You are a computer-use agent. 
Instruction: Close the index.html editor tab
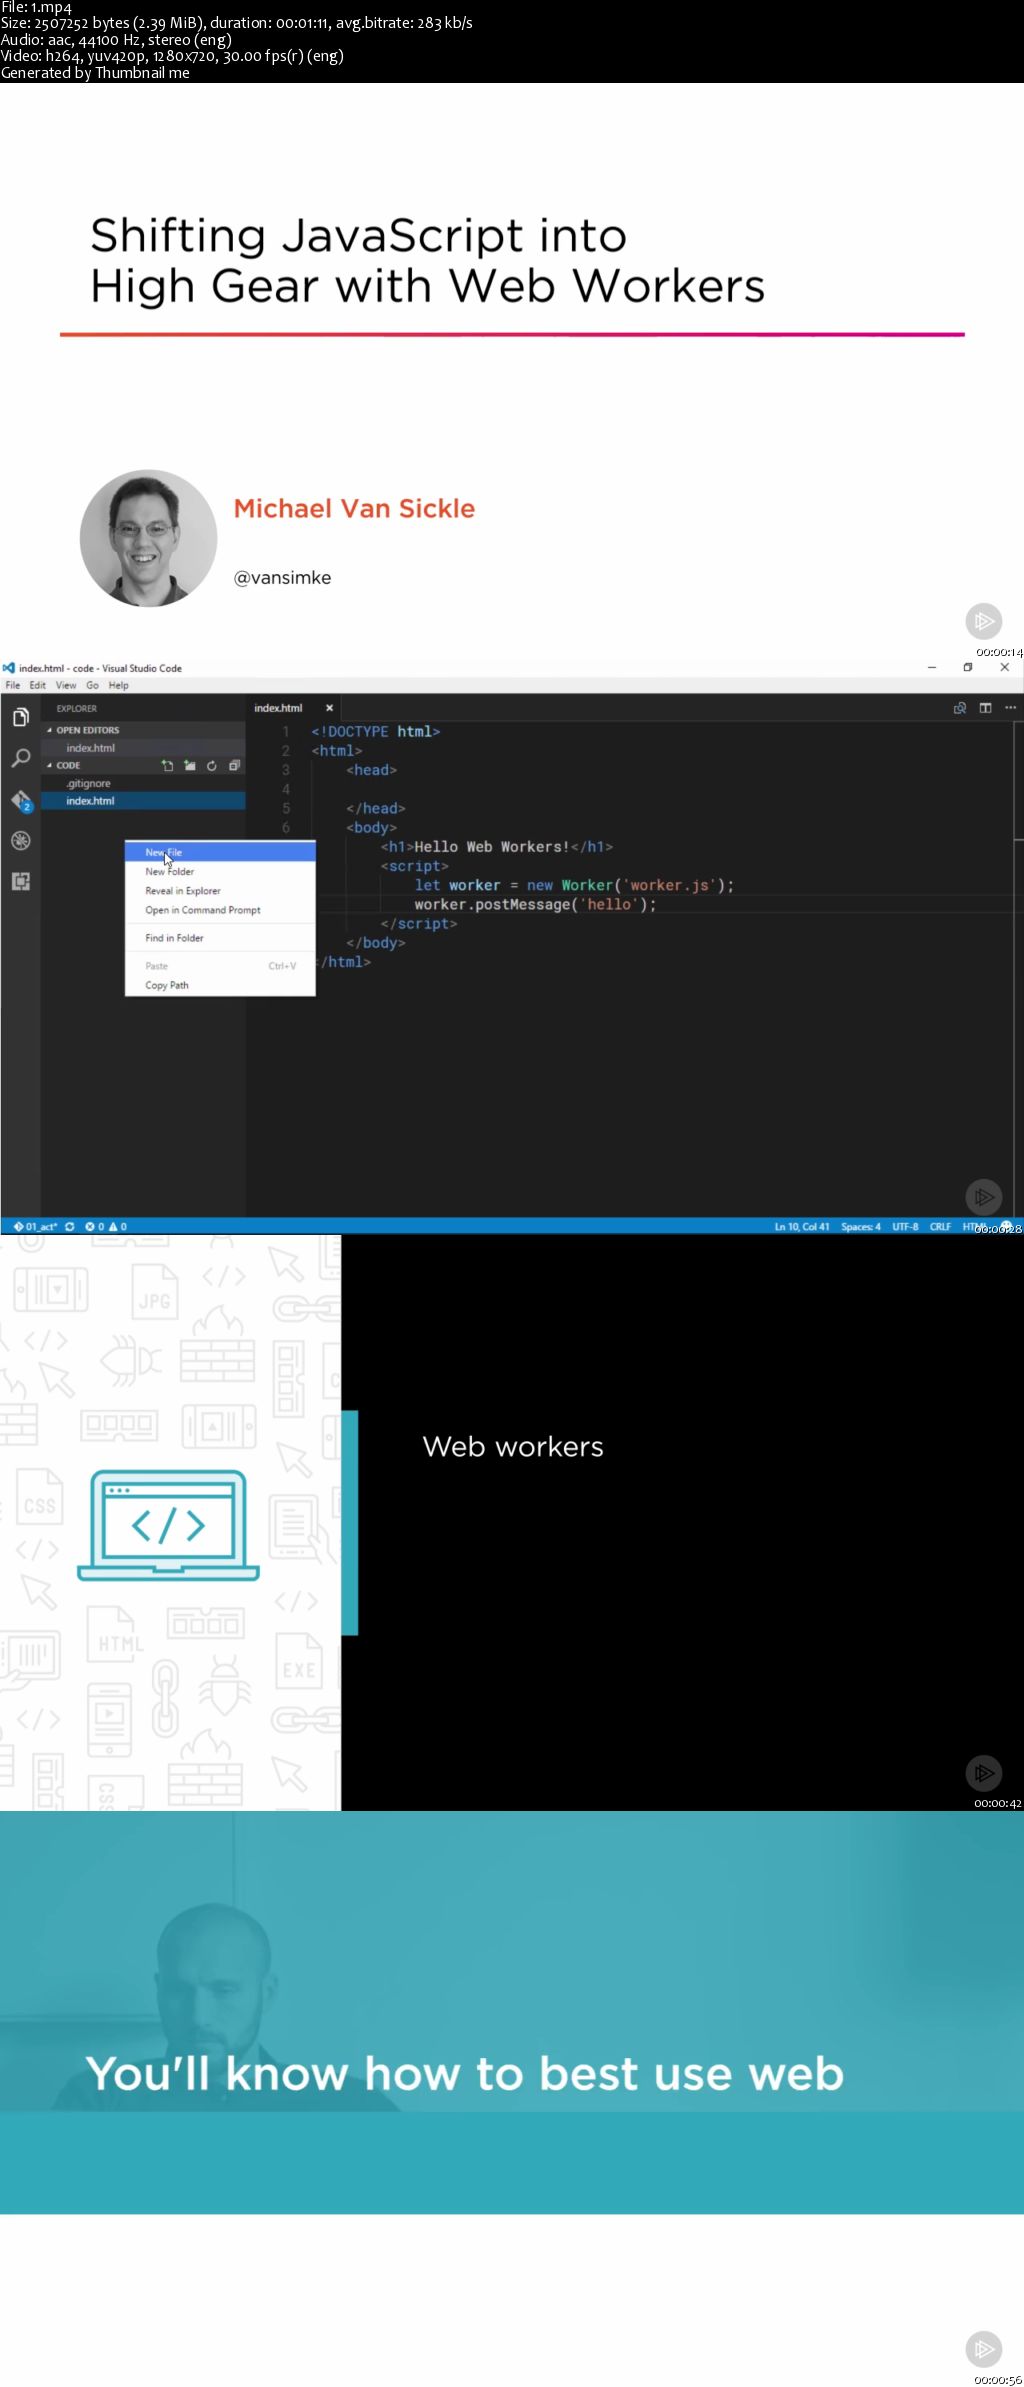tap(329, 708)
